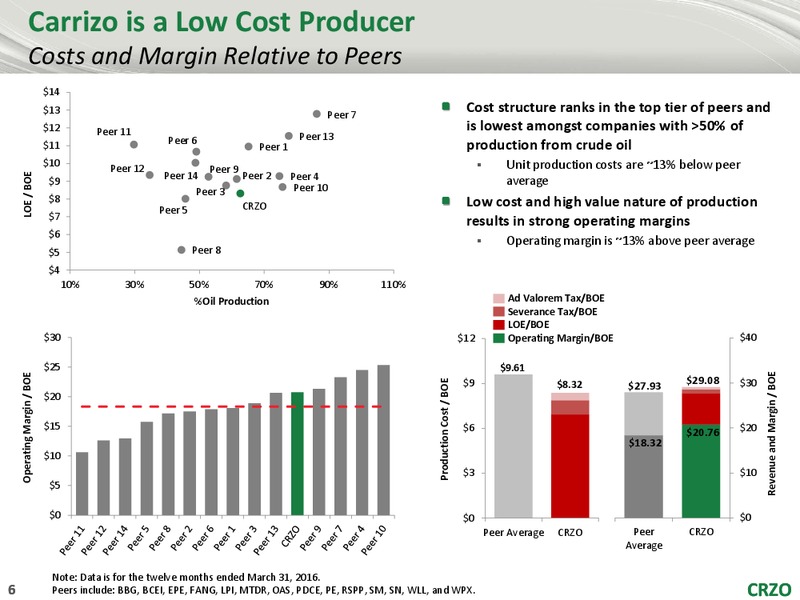Viewport: 800px width, 600px height.
Task: Click the 'Carrizo is a Low Cost Producer' title
Action: point(221,22)
